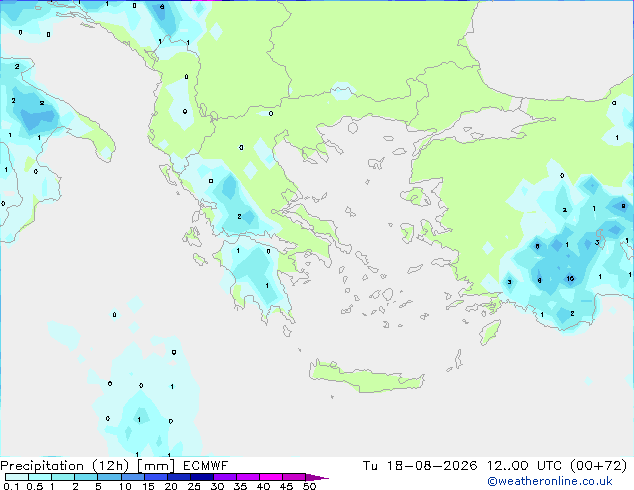Click the legend scale label "20"
Image resolution: width=634 pixels, height=490 pixels.
click(x=171, y=486)
